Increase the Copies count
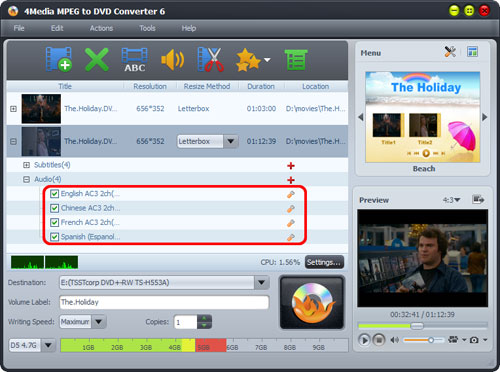The image size is (500, 372). [204, 318]
